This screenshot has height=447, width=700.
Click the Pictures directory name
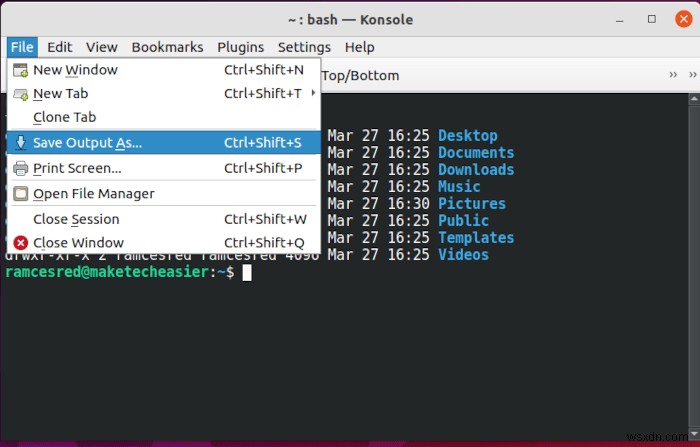click(471, 203)
